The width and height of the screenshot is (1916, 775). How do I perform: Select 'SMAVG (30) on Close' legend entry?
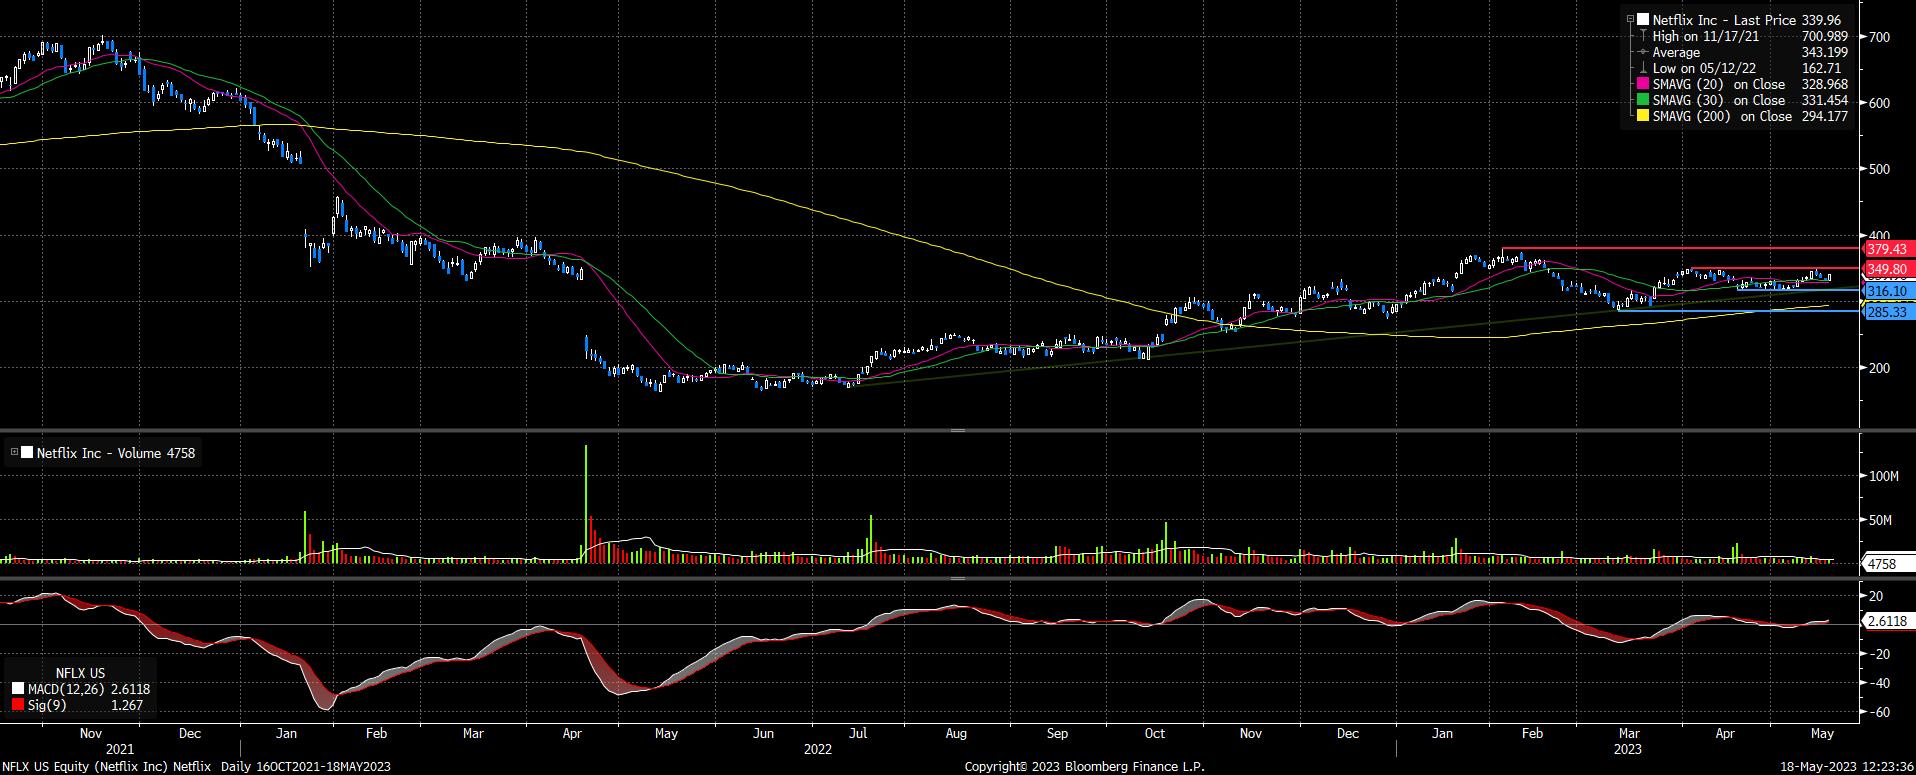[x=1719, y=100]
